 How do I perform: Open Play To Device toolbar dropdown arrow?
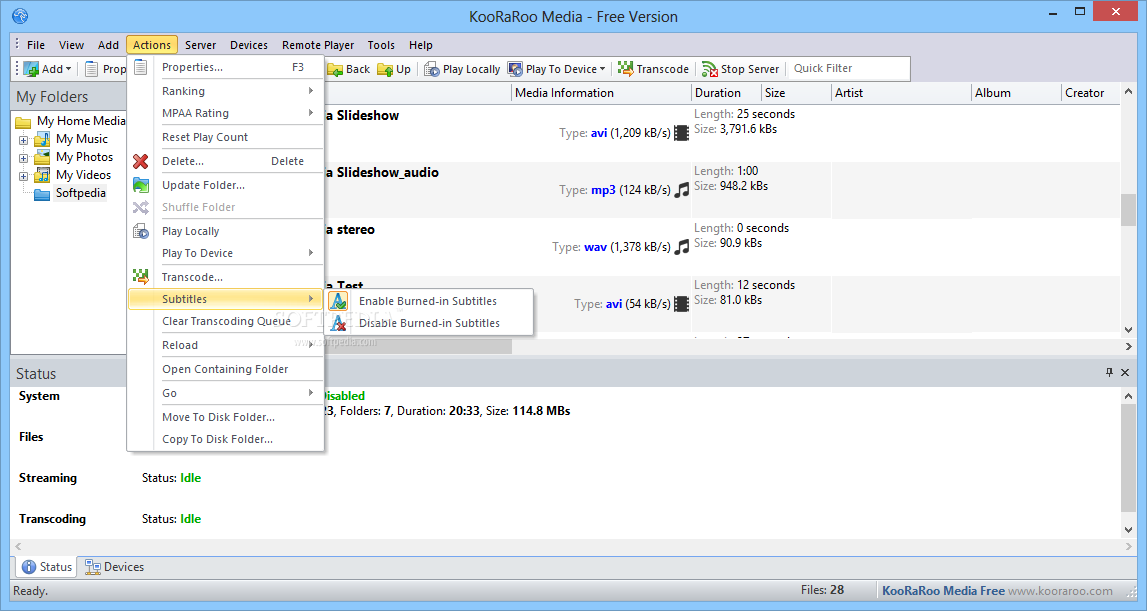[x=603, y=69]
